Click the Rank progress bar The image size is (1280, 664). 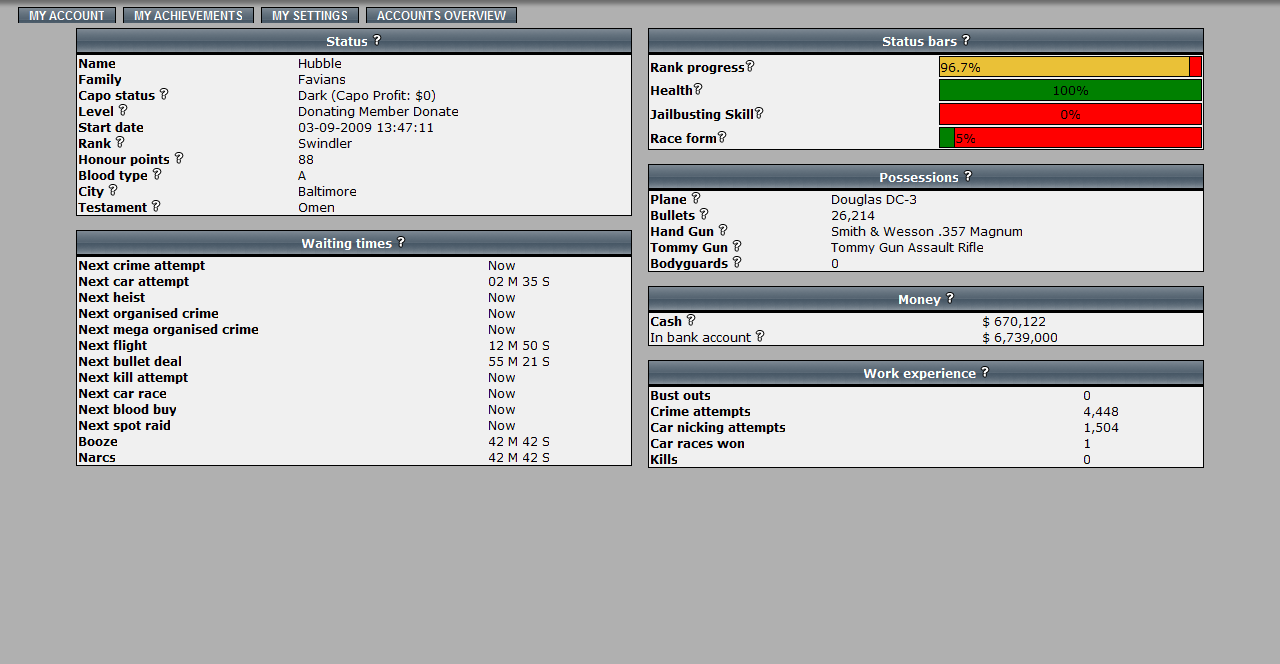click(1070, 67)
